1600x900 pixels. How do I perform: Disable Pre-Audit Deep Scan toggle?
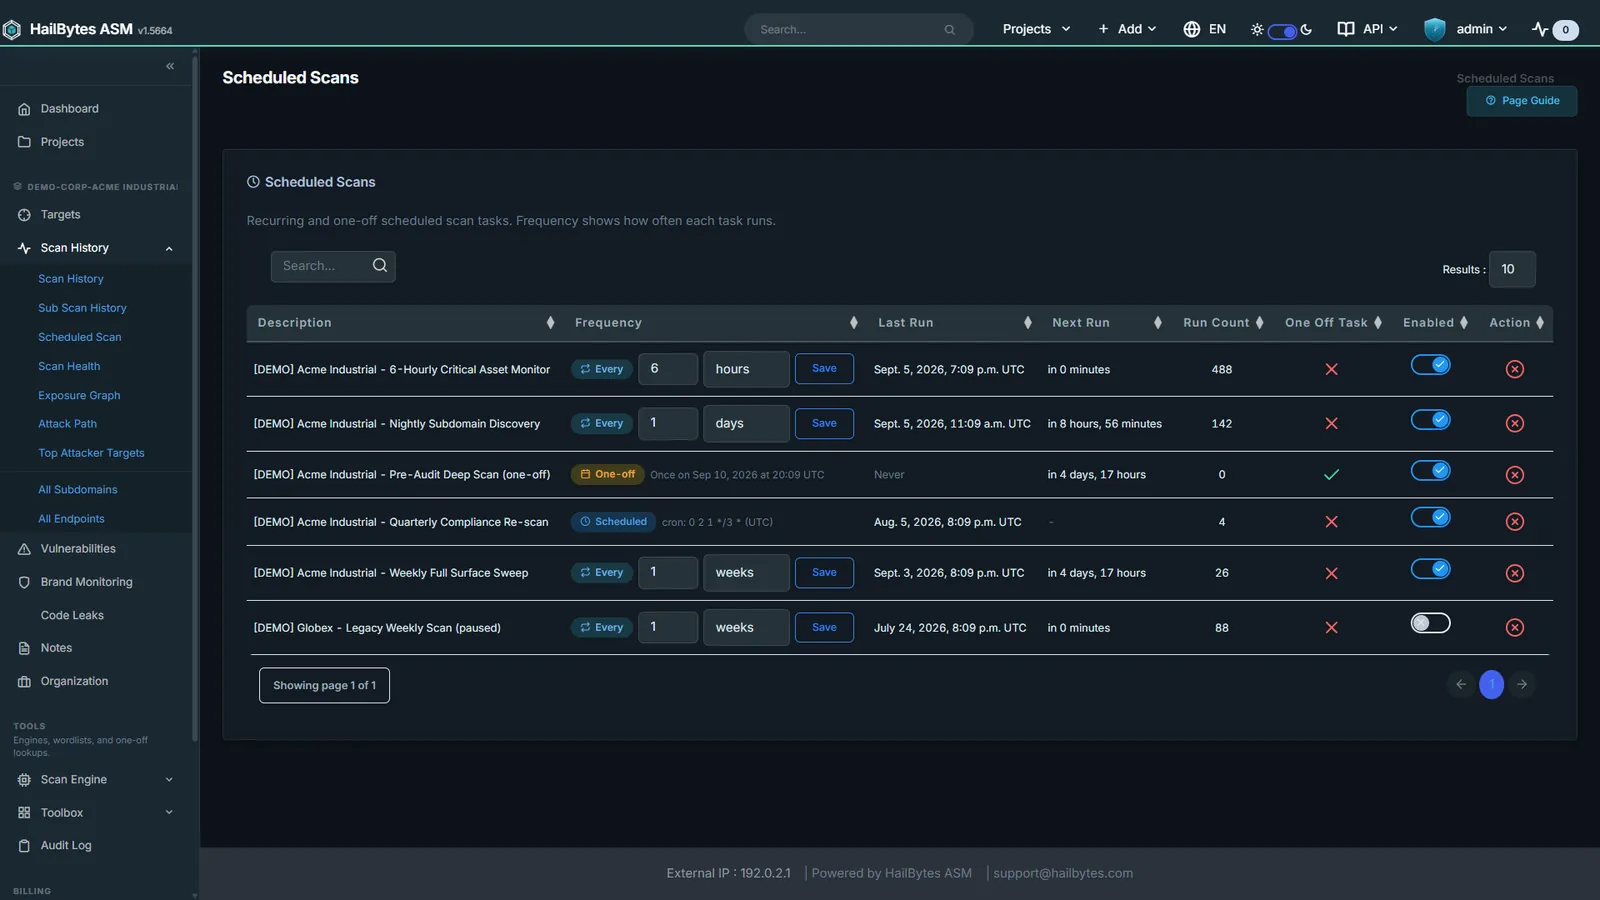(x=1431, y=470)
